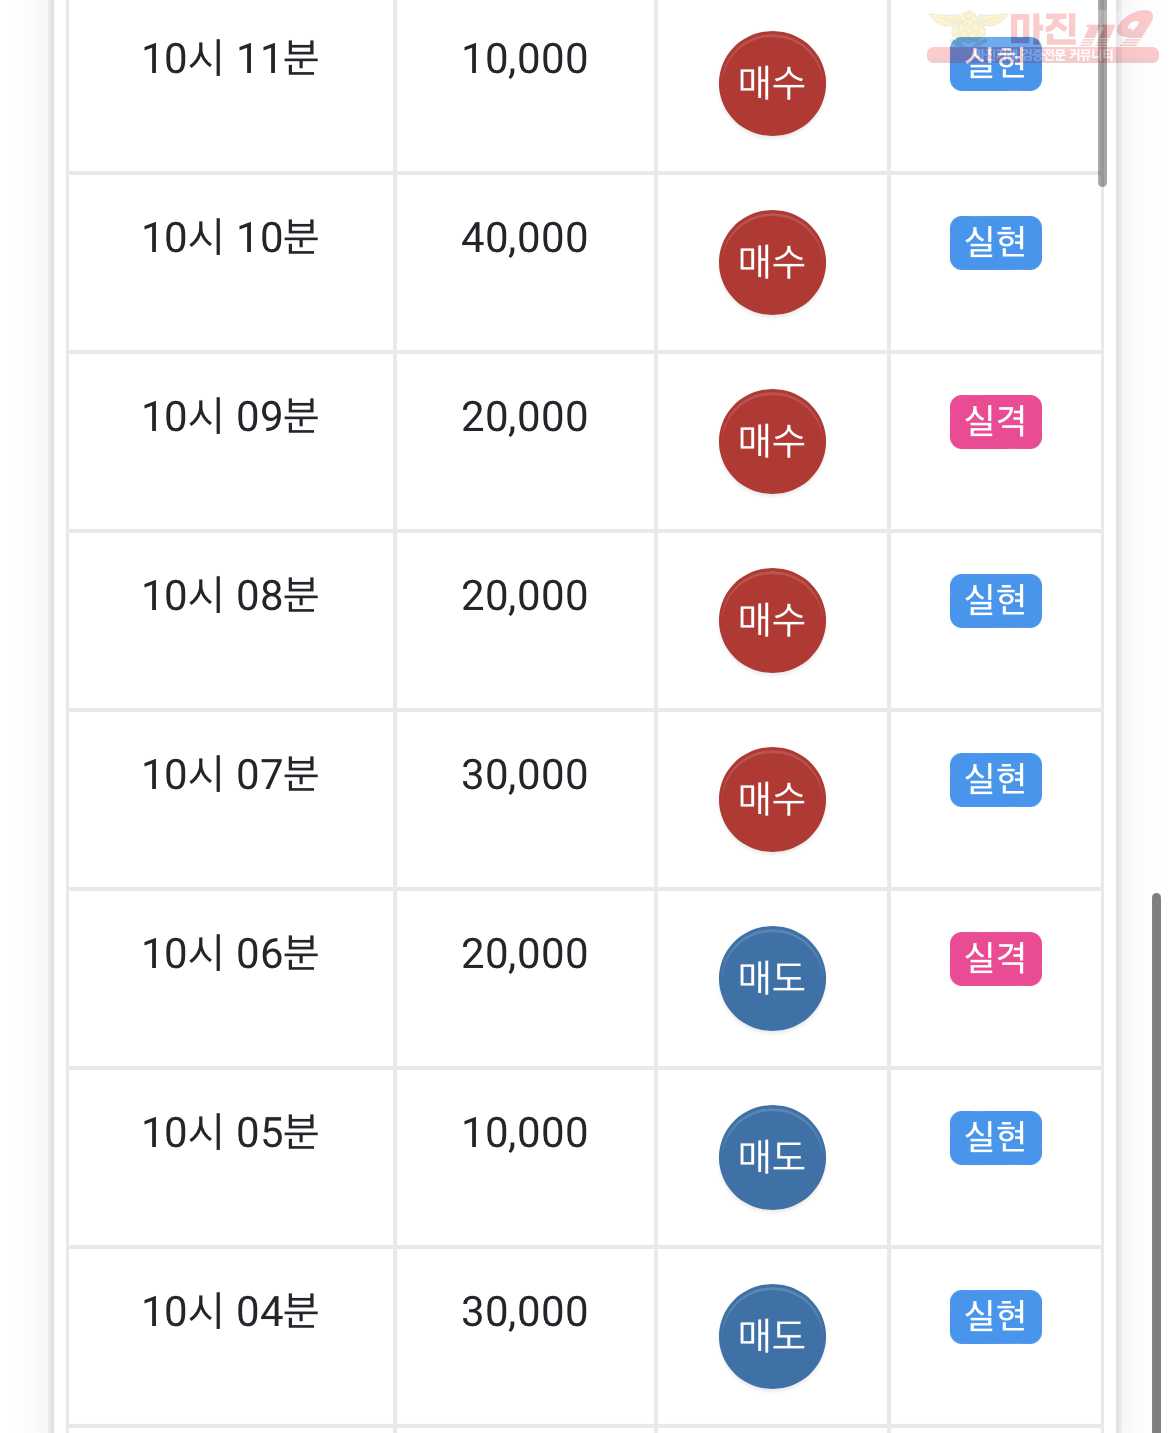Click the watermark logo in the top corner
This screenshot has height=1433, width=1170.
[x=1043, y=38]
